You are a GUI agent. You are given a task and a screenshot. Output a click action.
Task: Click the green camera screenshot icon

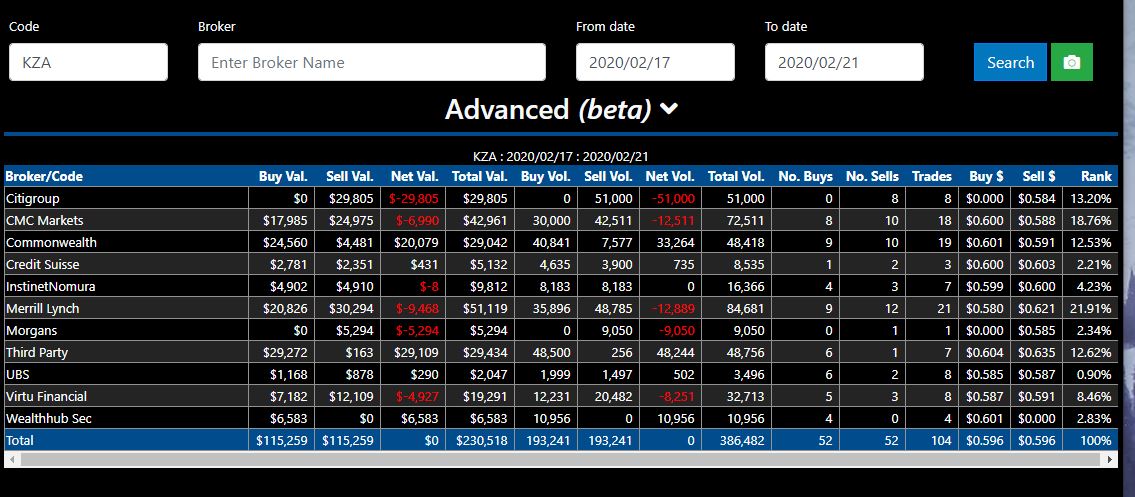[x=1071, y=62]
